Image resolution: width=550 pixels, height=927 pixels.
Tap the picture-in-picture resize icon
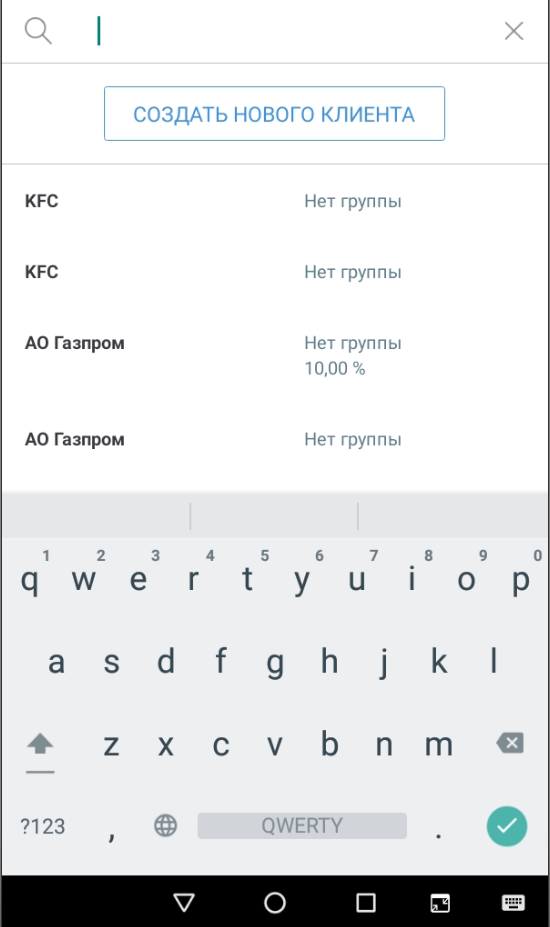(x=440, y=903)
